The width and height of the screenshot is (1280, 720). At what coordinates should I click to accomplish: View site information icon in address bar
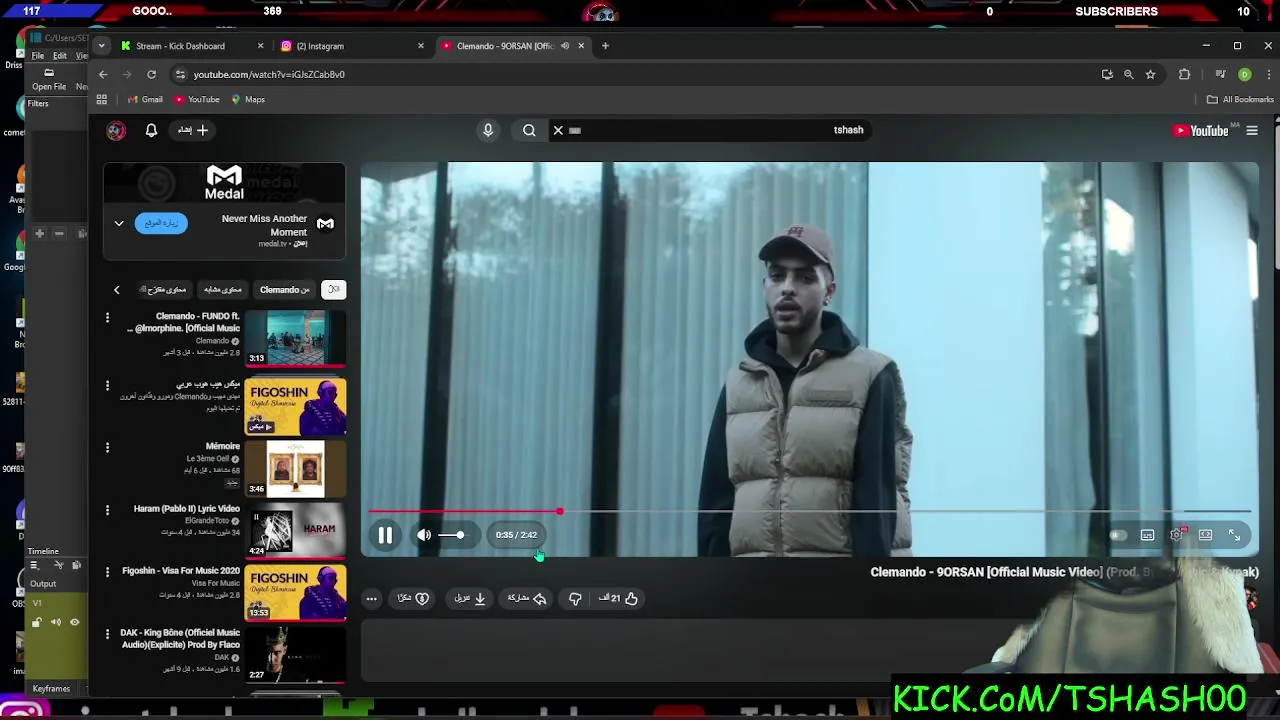point(179,74)
